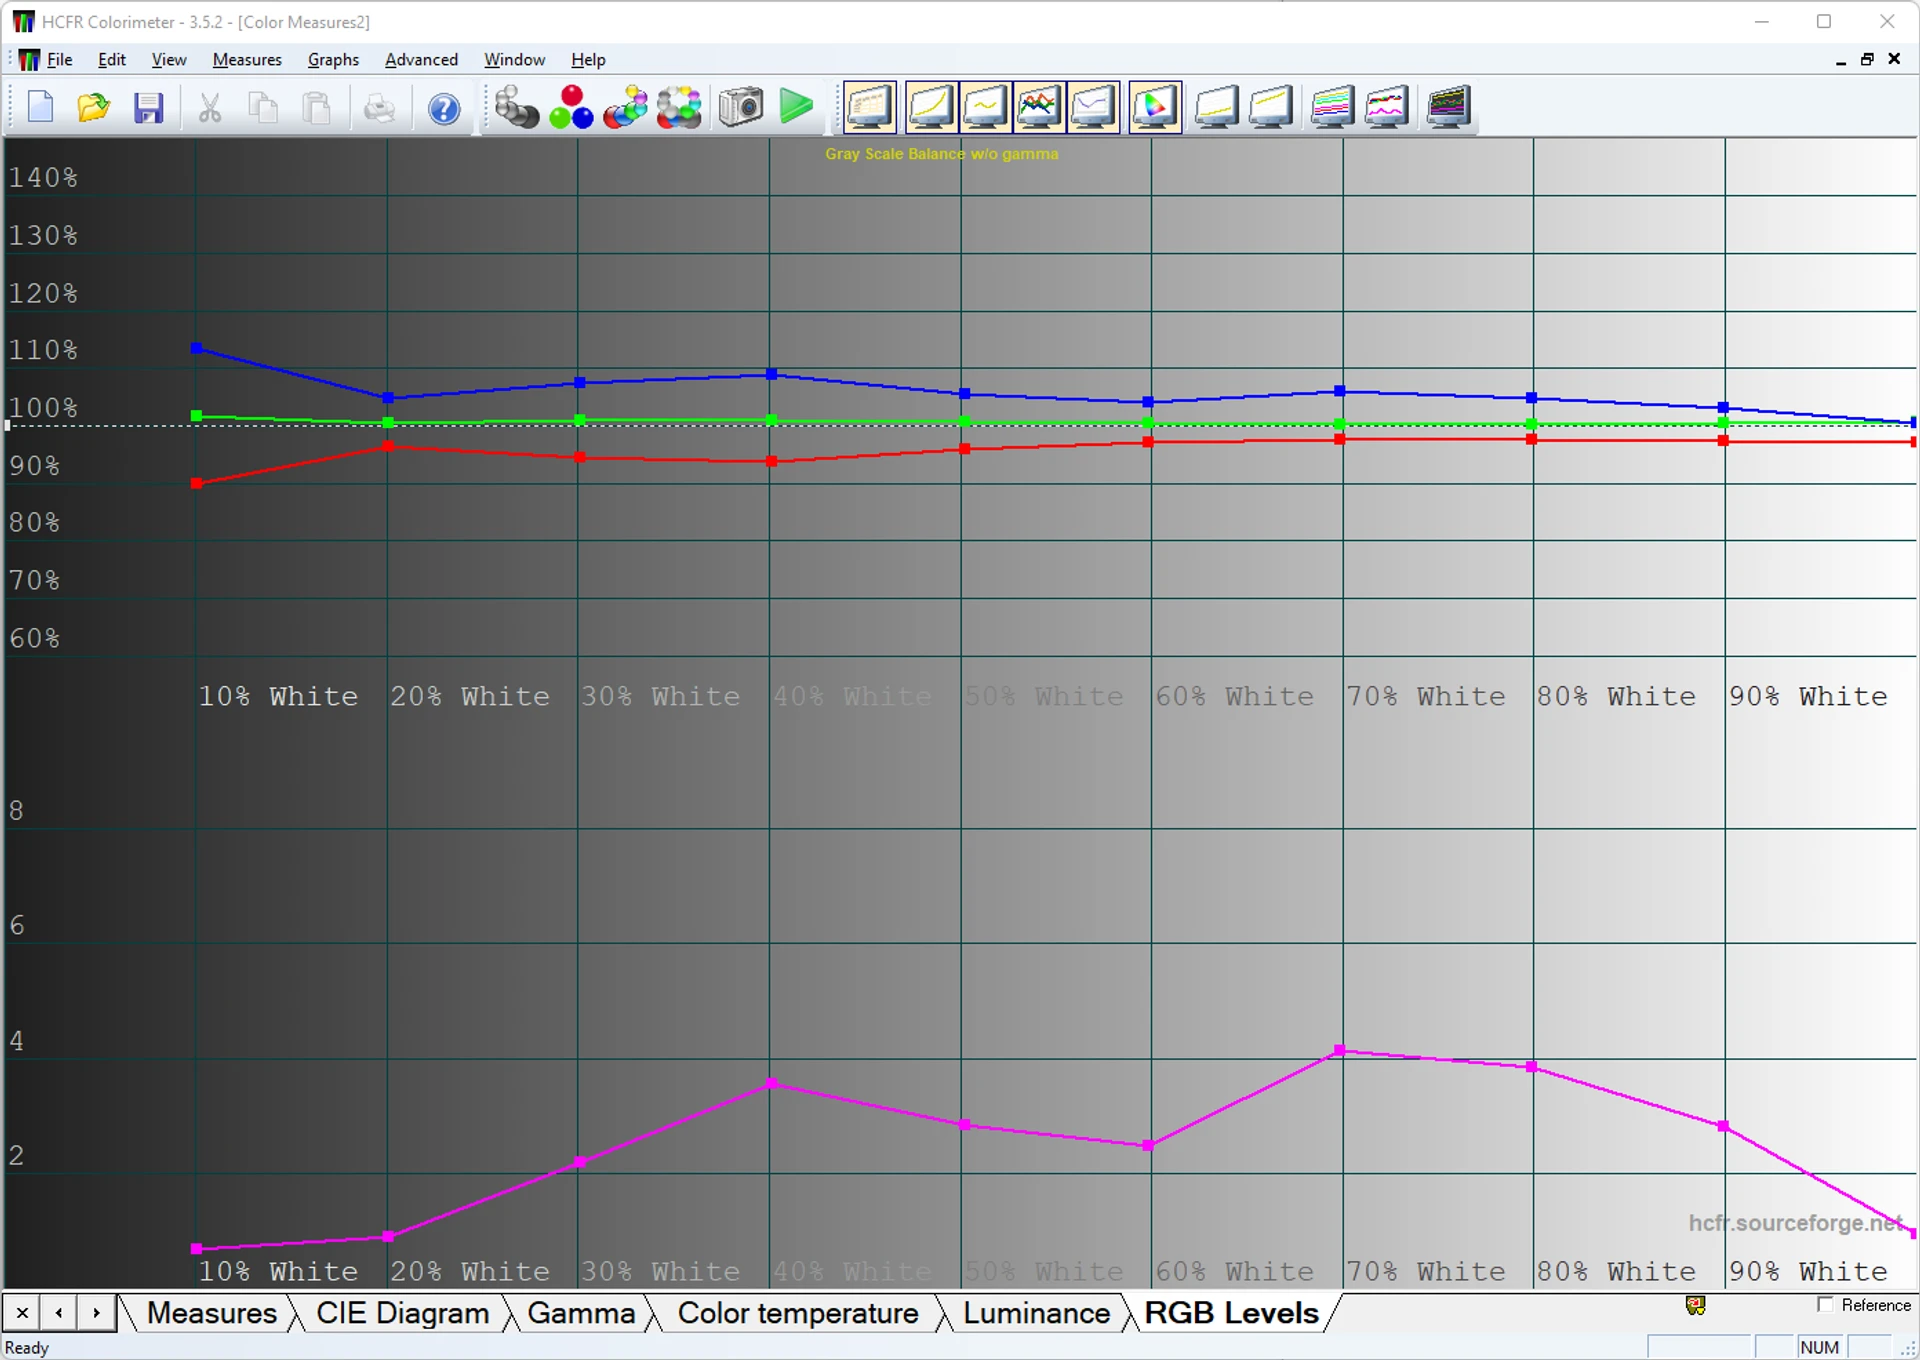Screen dimensions: 1920x1360
Task: Measure secondaries using multicolor spheres icon
Action: [625, 107]
